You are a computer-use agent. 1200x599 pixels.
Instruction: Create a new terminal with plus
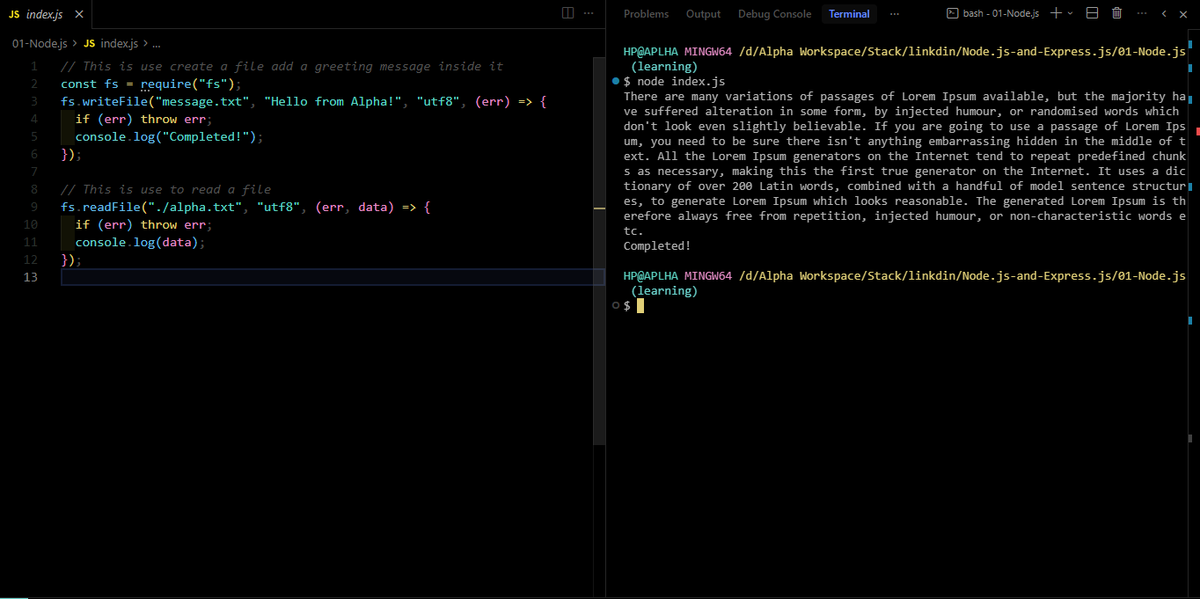tap(1056, 13)
